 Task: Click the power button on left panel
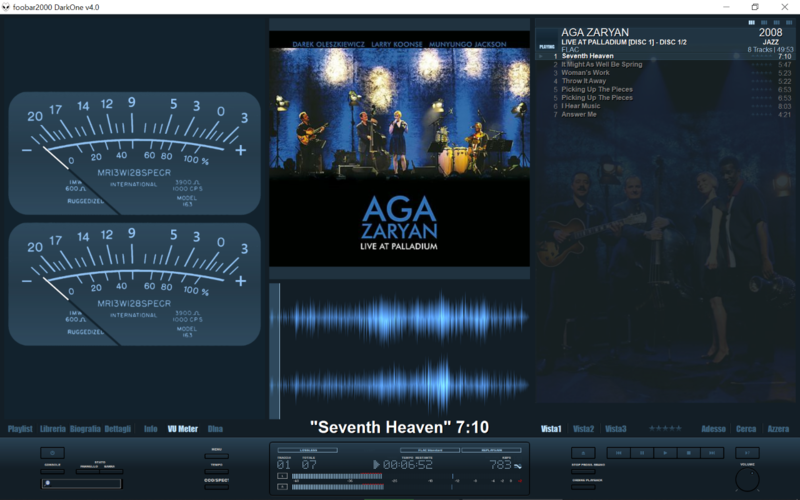point(52,453)
